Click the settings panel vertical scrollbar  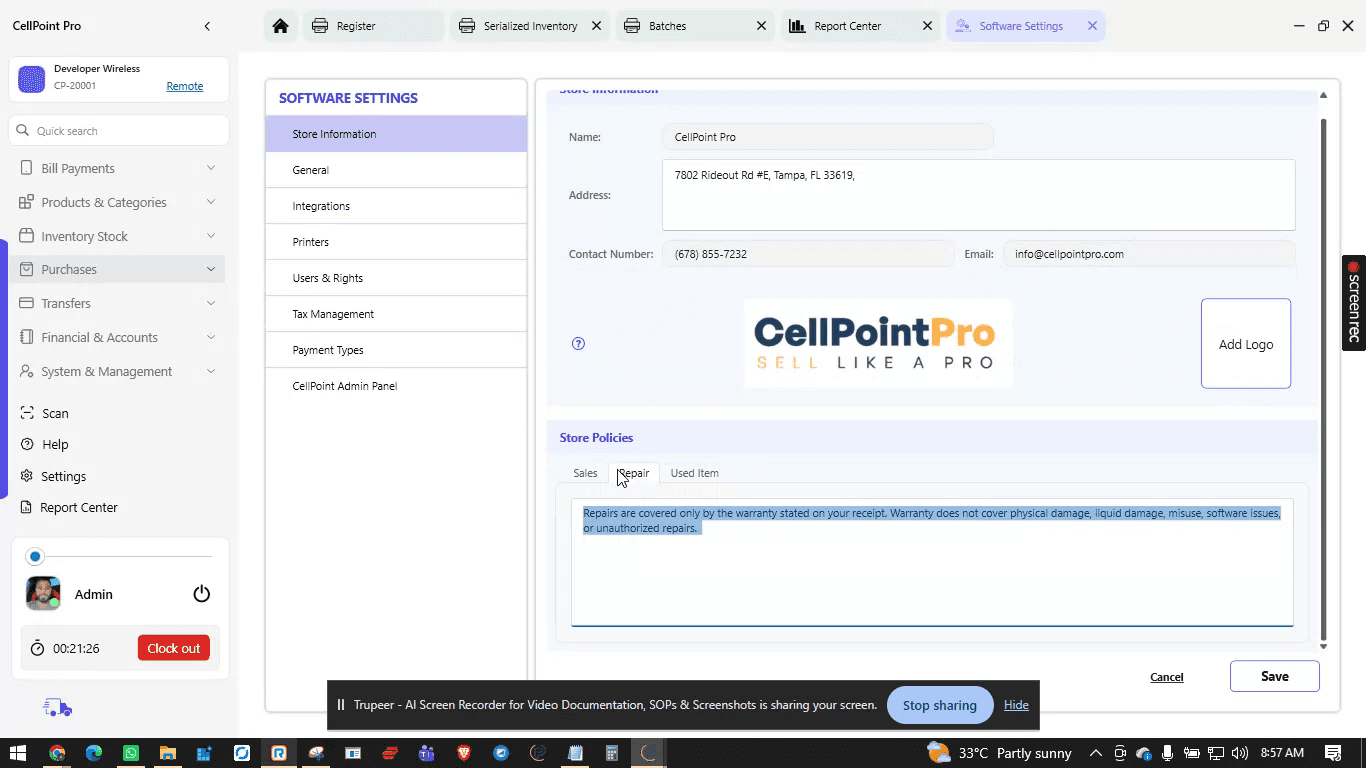[1323, 379]
